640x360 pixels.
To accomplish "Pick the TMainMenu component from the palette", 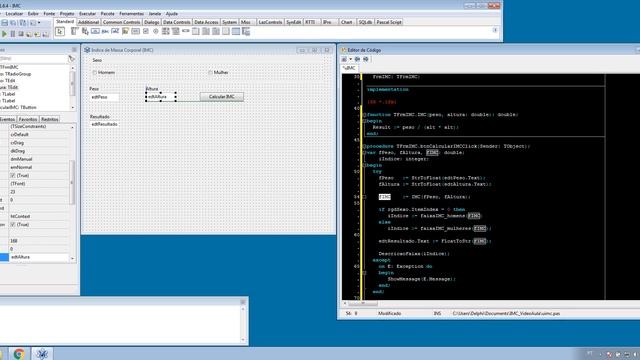I will [x=74, y=31].
